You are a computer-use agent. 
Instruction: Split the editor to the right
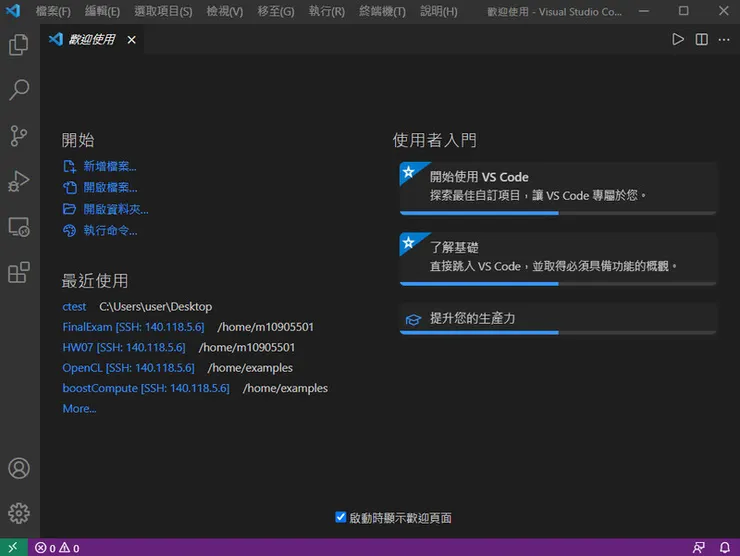coord(701,39)
